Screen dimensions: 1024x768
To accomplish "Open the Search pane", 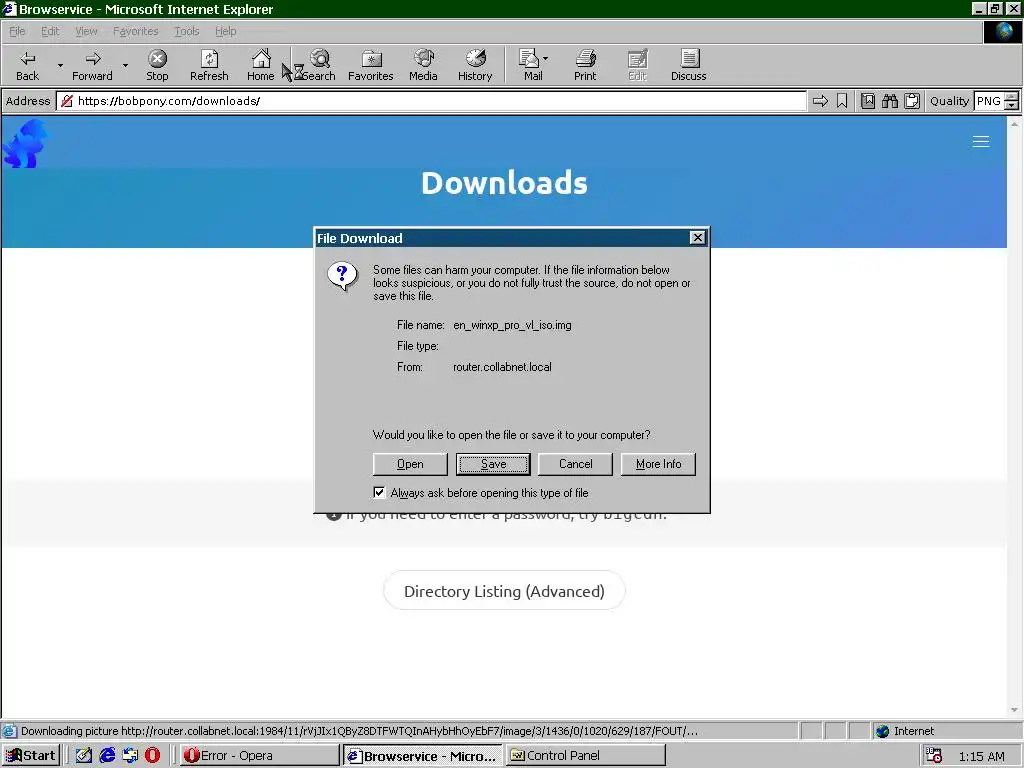I will [x=319, y=65].
